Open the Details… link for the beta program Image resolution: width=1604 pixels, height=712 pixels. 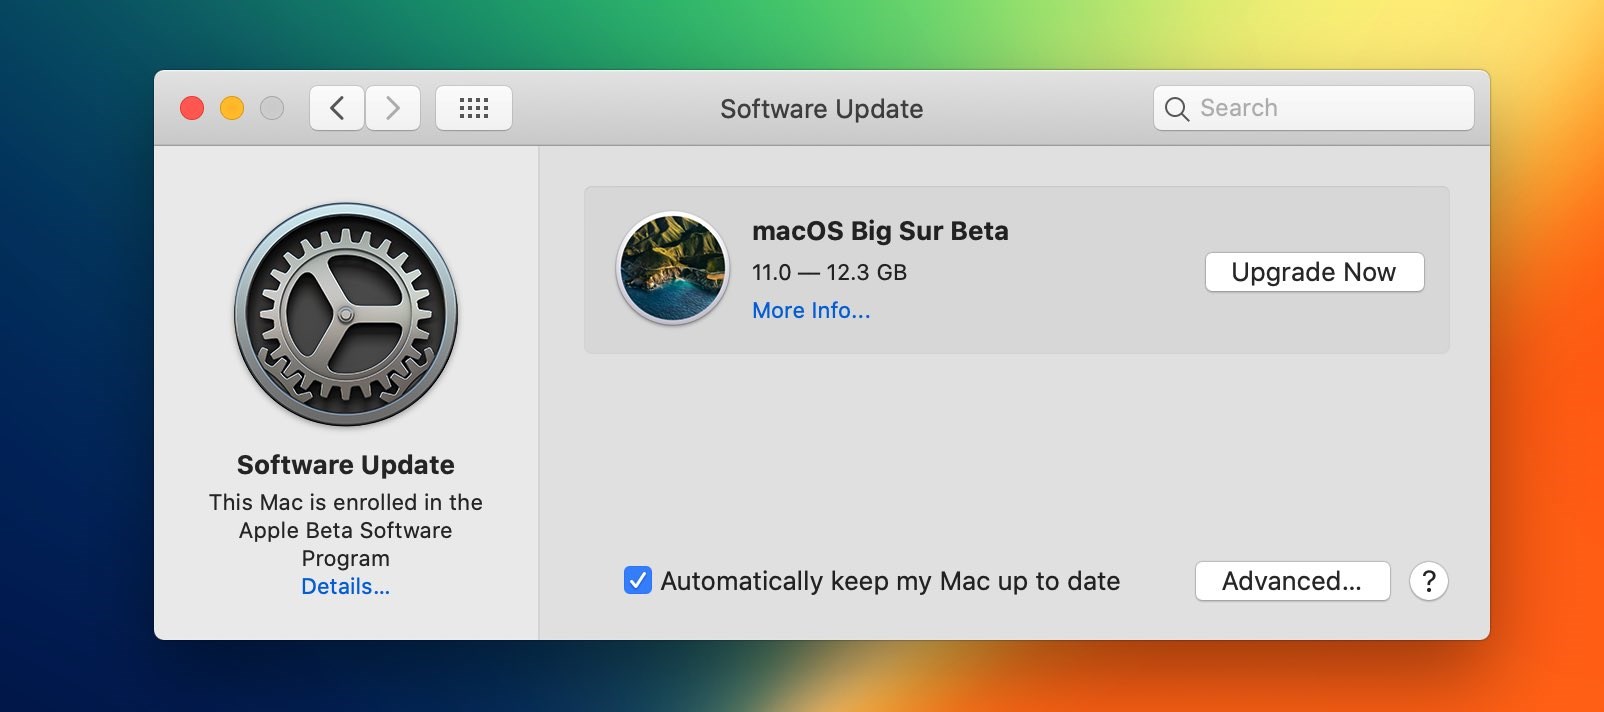pos(346,587)
